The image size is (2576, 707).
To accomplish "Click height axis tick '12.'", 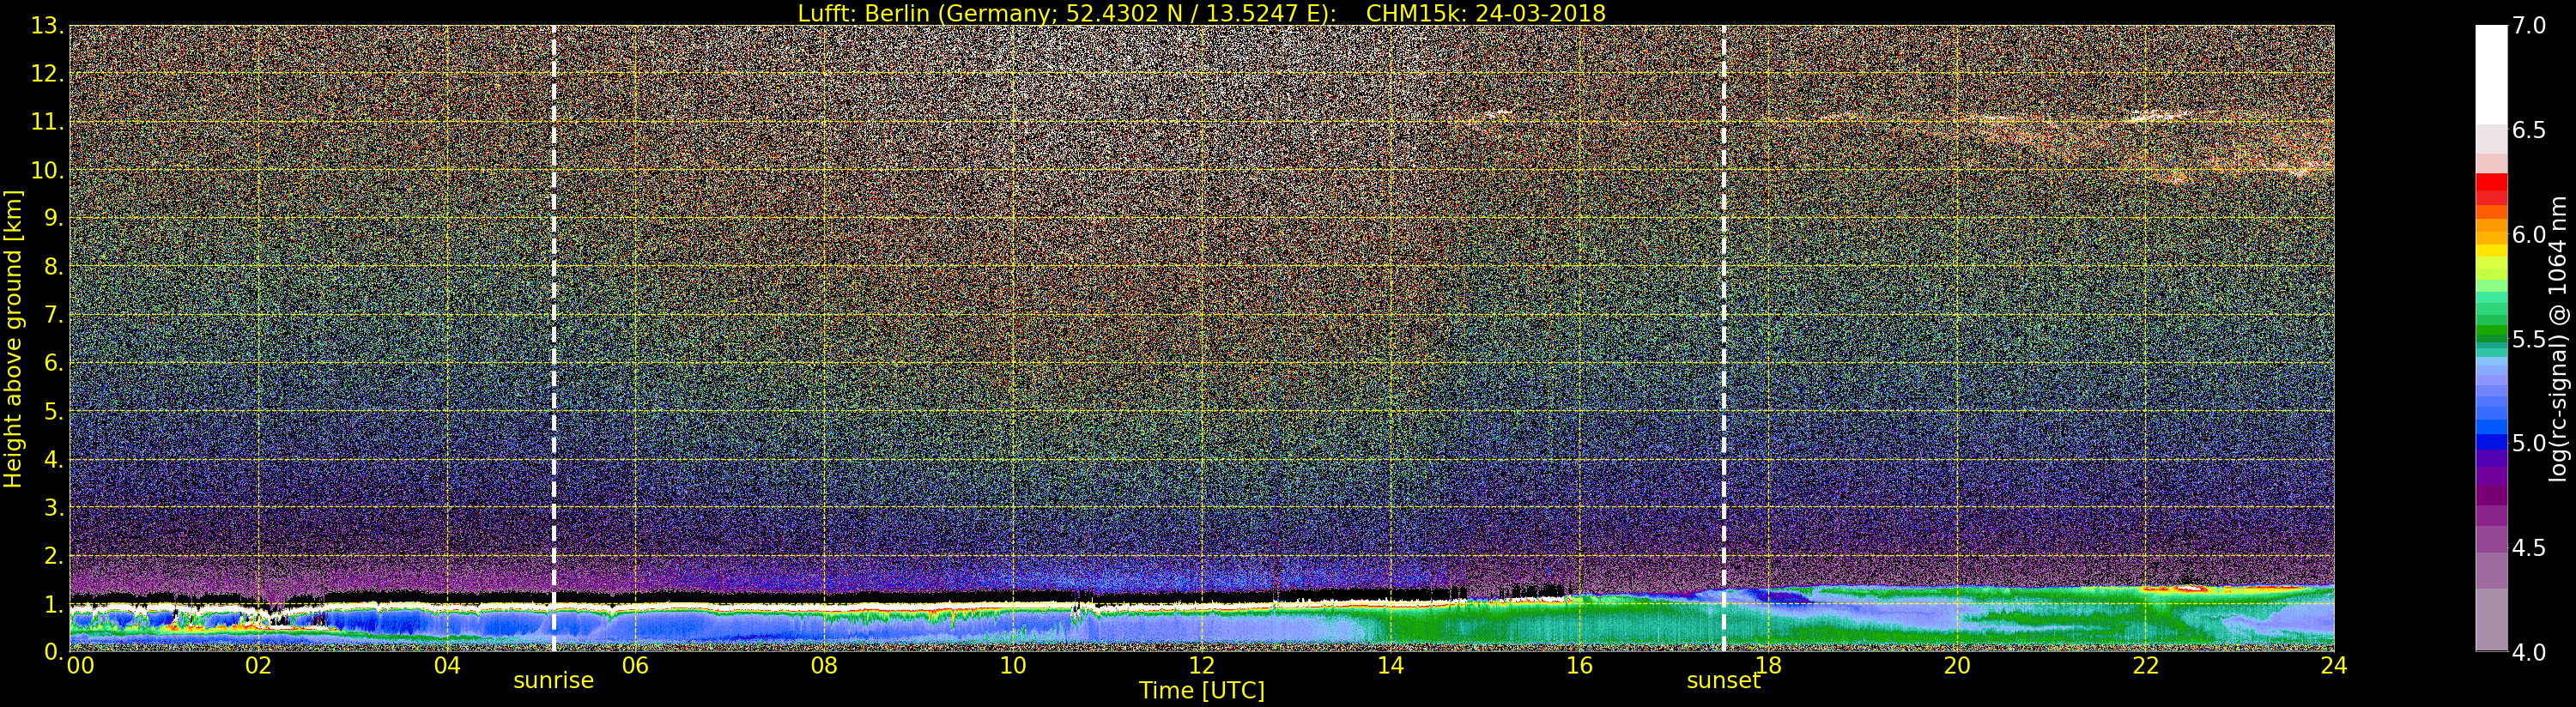I will coord(46,74).
